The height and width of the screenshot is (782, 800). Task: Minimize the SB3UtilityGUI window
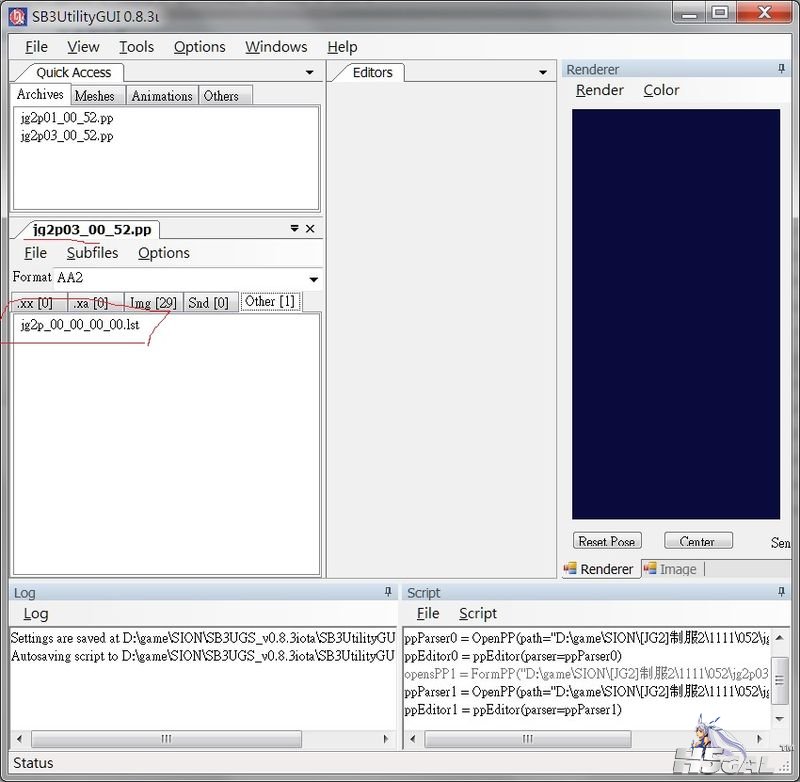pyautogui.click(x=689, y=13)
